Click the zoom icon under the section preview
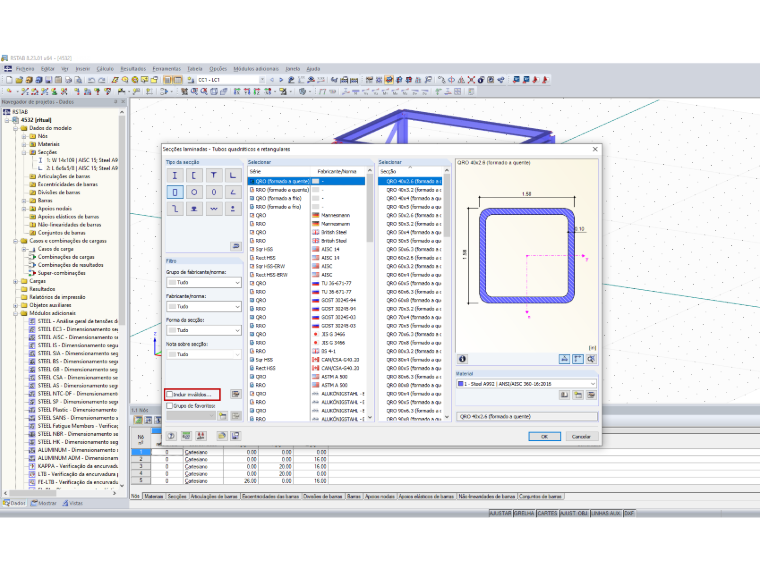 tap(591, 359)
